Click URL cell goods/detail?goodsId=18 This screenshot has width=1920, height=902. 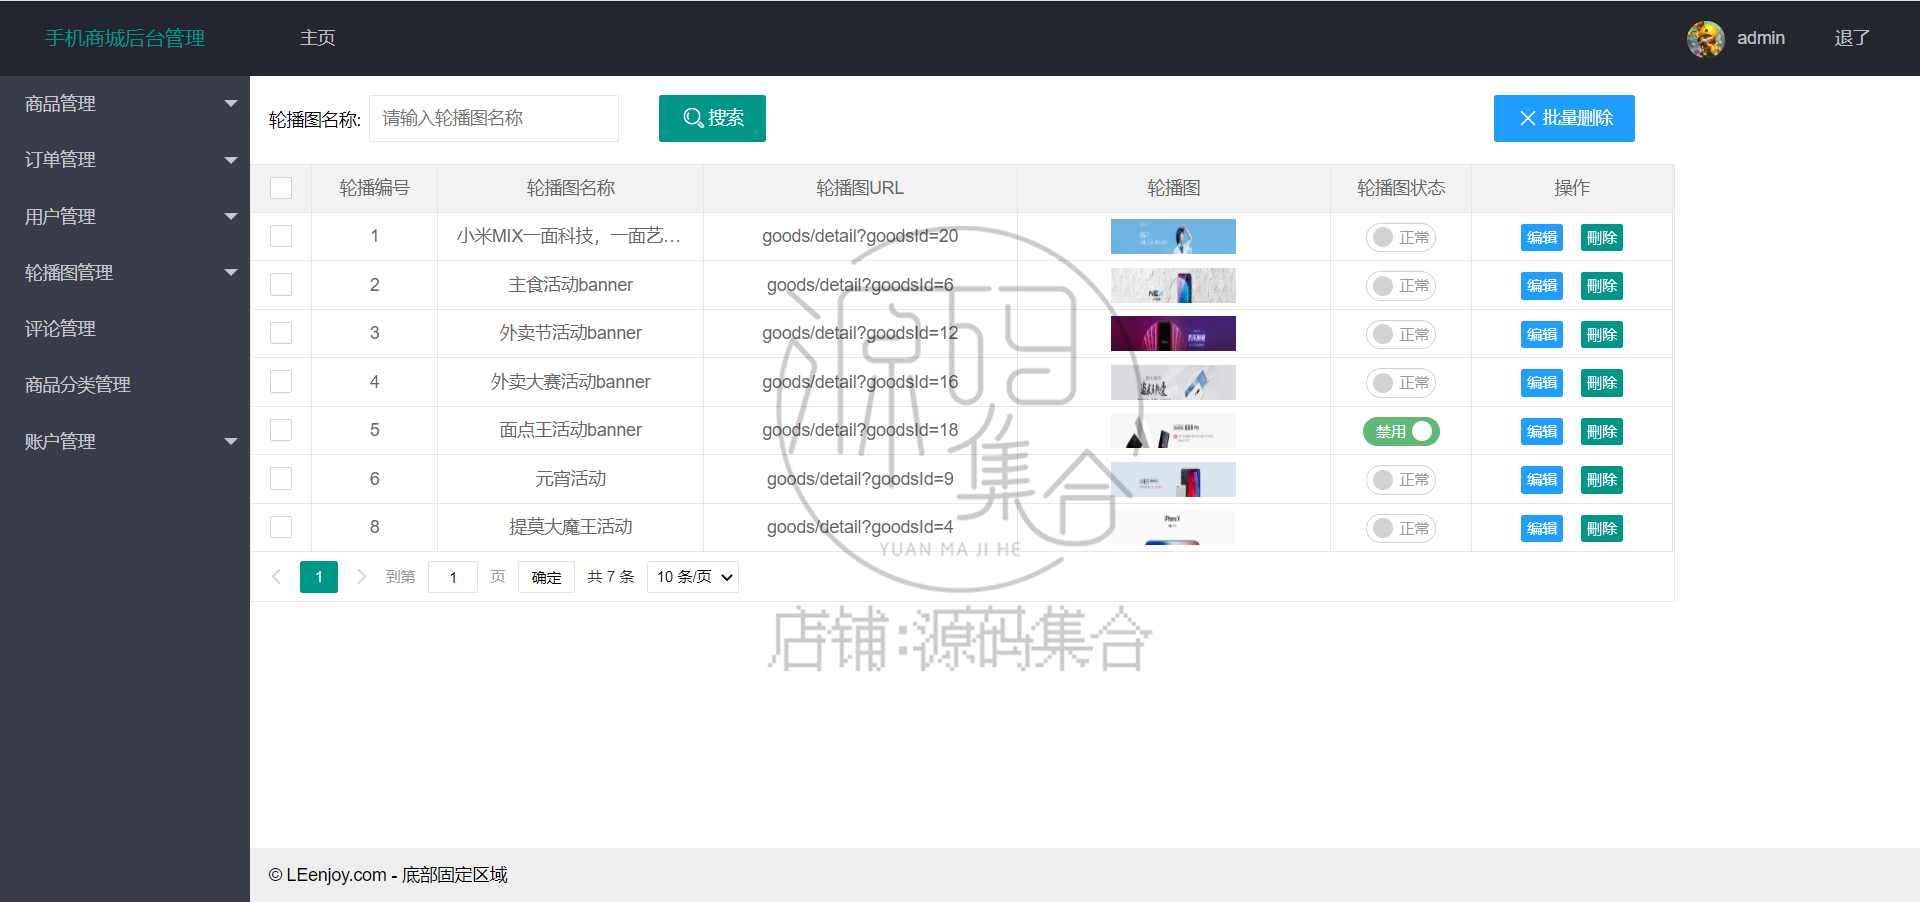pos(860,430)
